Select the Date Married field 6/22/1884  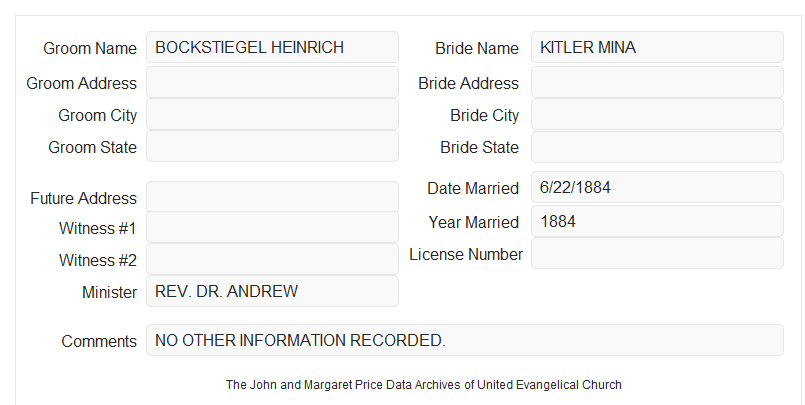657,187
